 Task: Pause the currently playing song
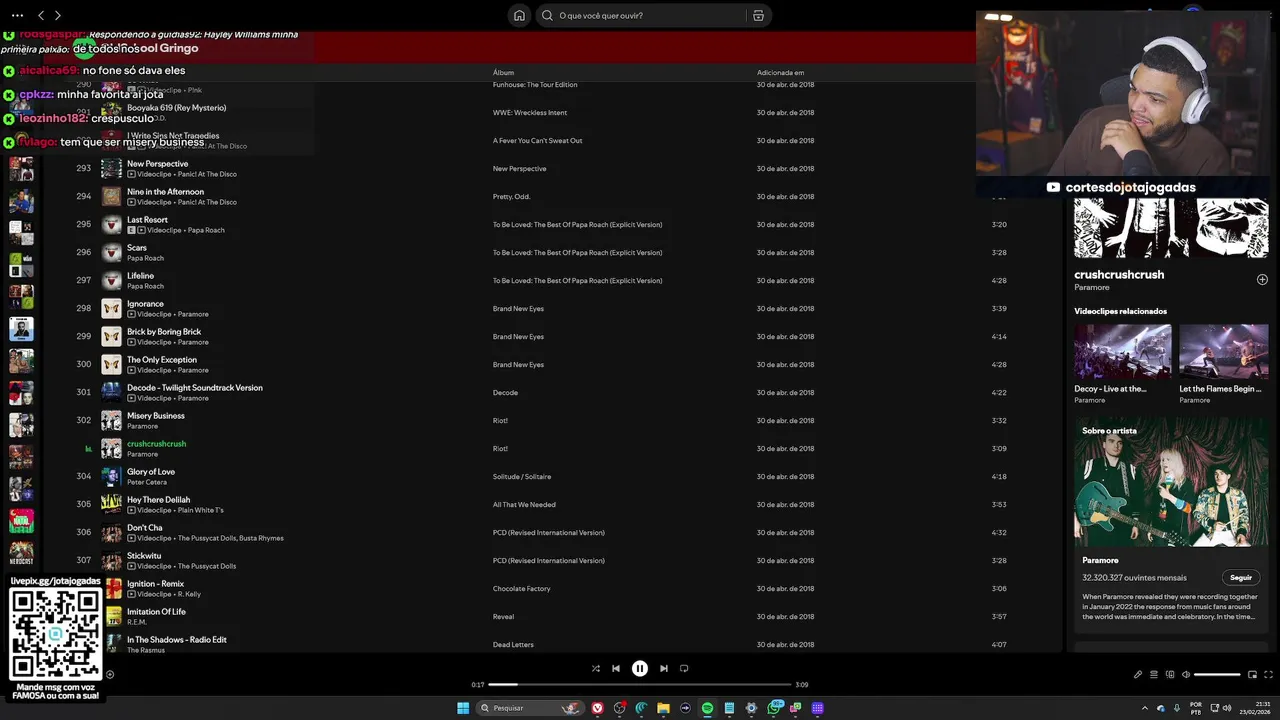(x=640, y=668)
